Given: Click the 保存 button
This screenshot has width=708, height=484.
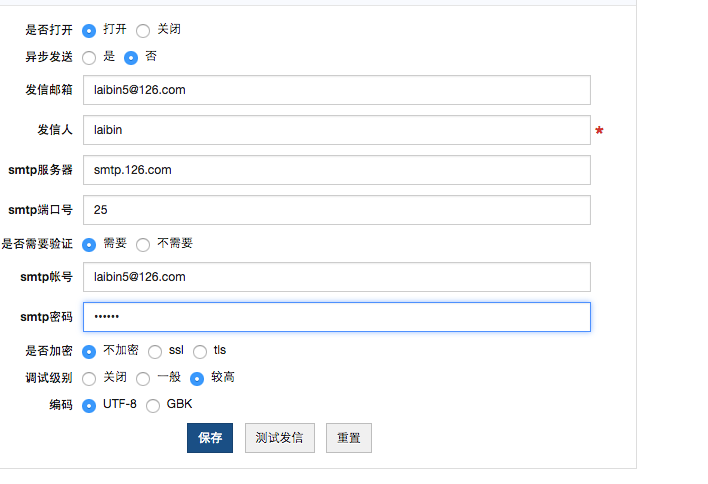Looking at the screenshot, I should tap(210, 438).
